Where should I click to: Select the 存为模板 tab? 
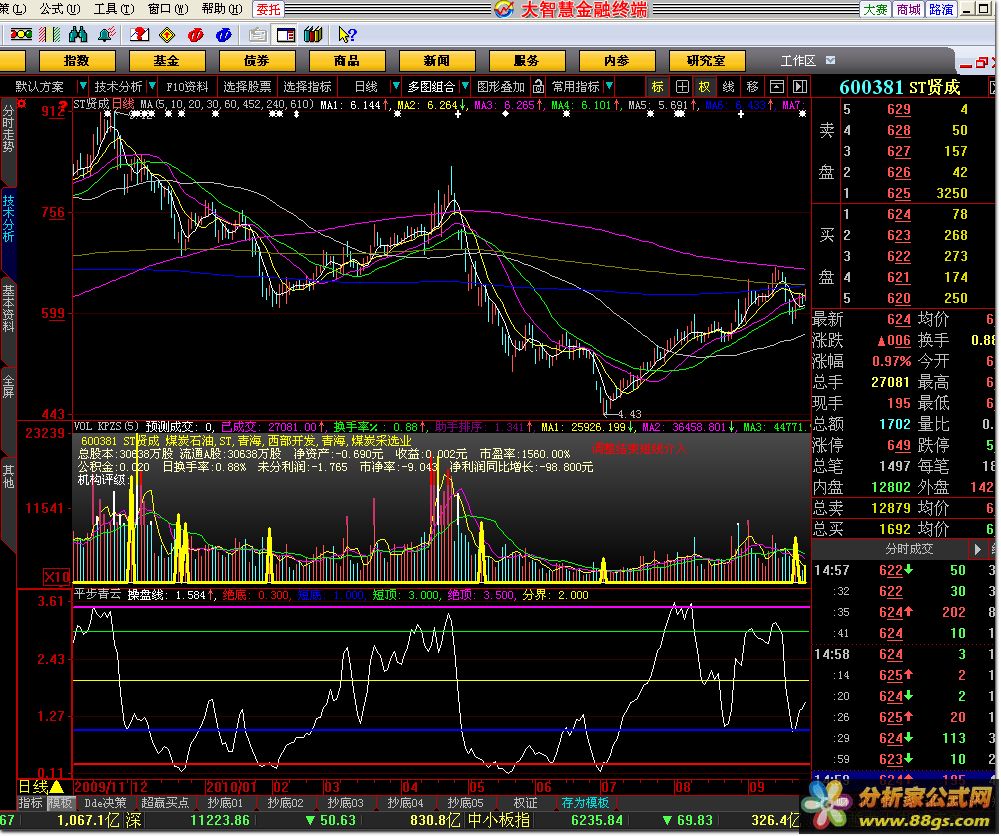point(585,803)
